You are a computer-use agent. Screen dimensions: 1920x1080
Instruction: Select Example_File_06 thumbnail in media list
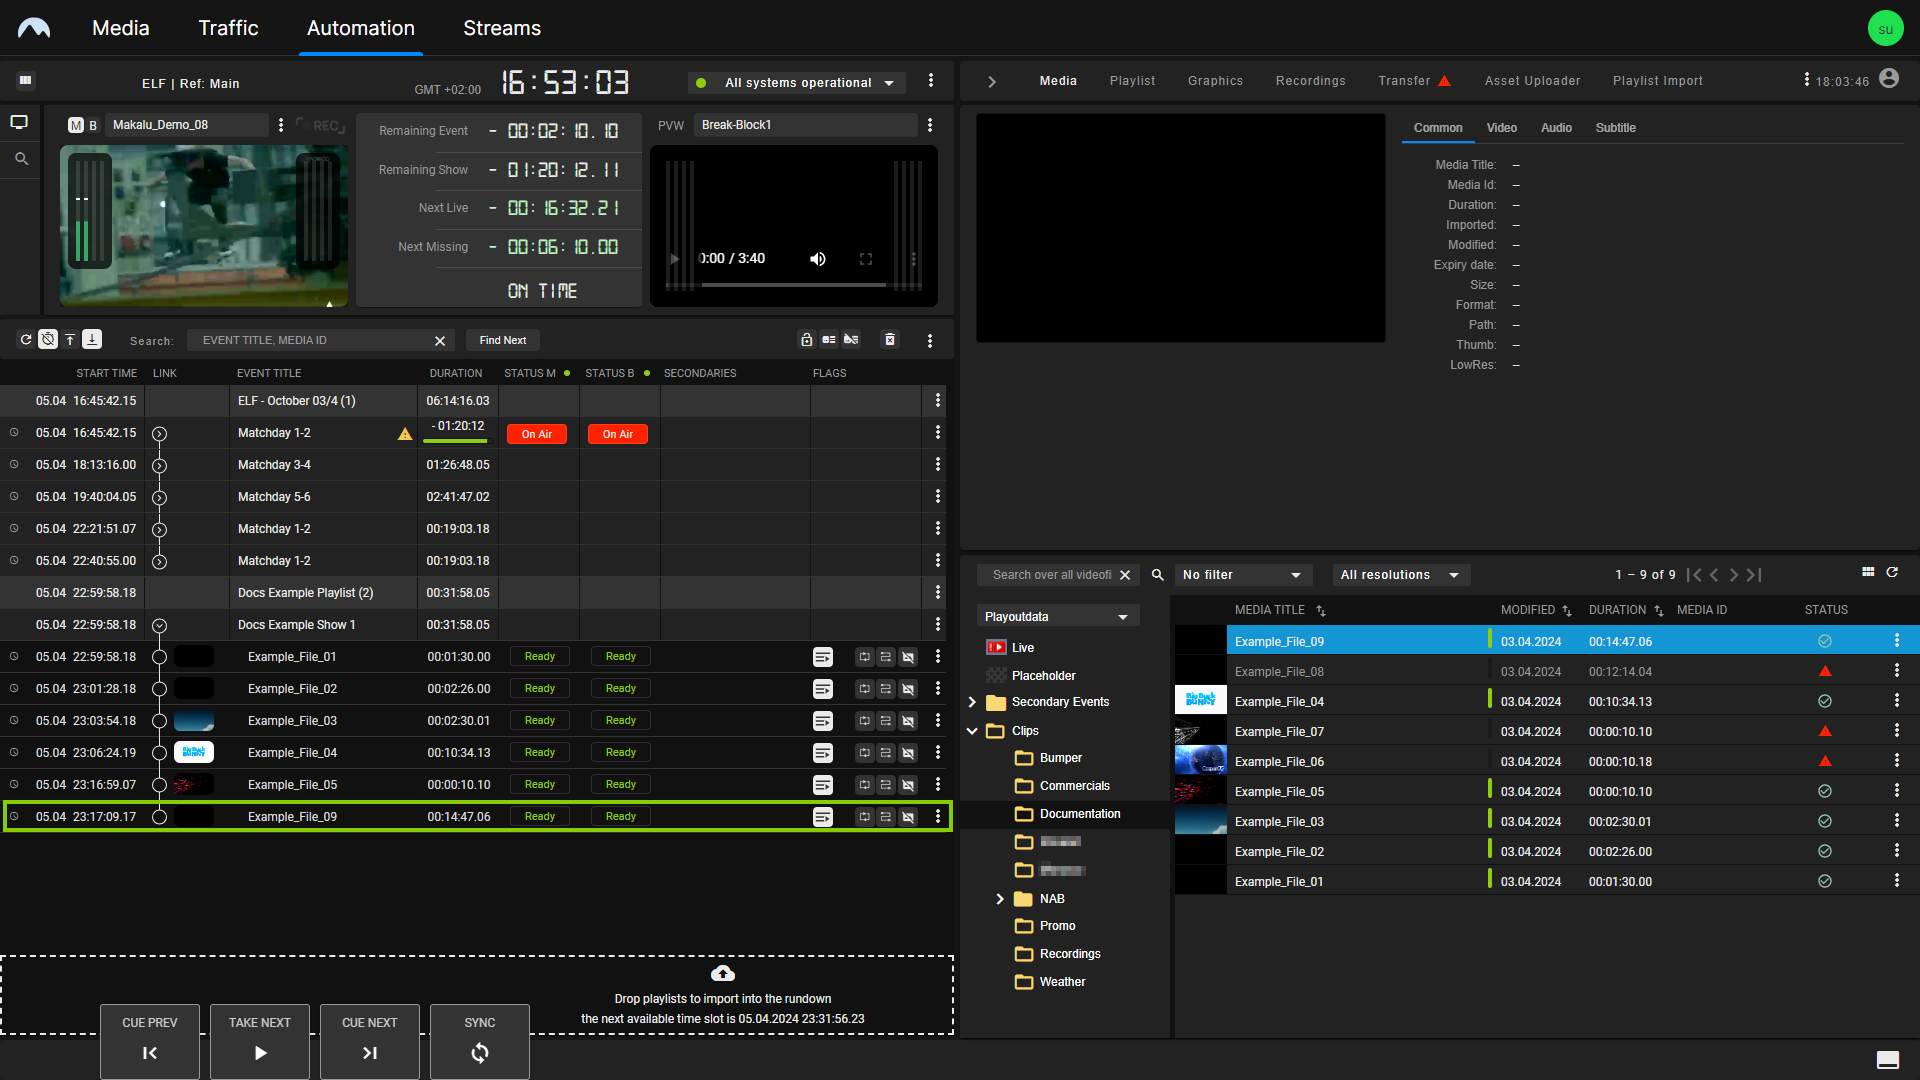pyautogui.click(x=1197, y=760)
